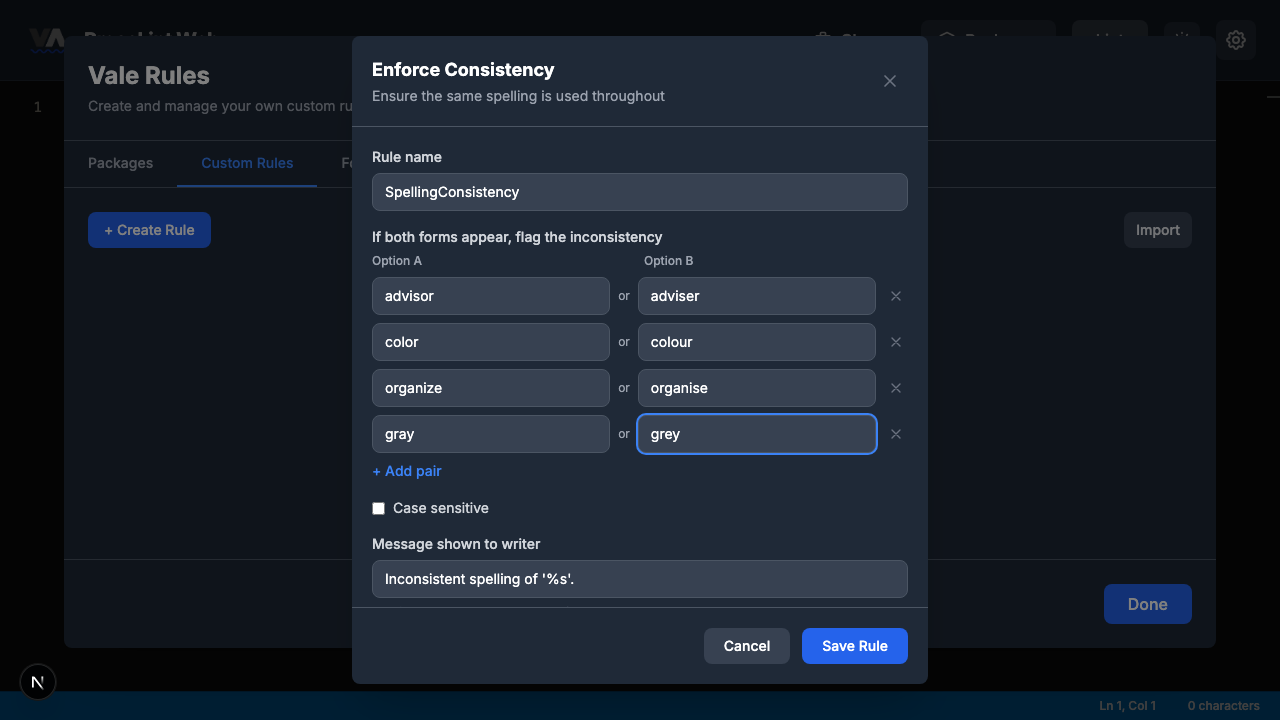Image resolution: width=1280 pixels, height=720 pixels.
Task: Open settings with the gear icon
Action: point(1236,40)
